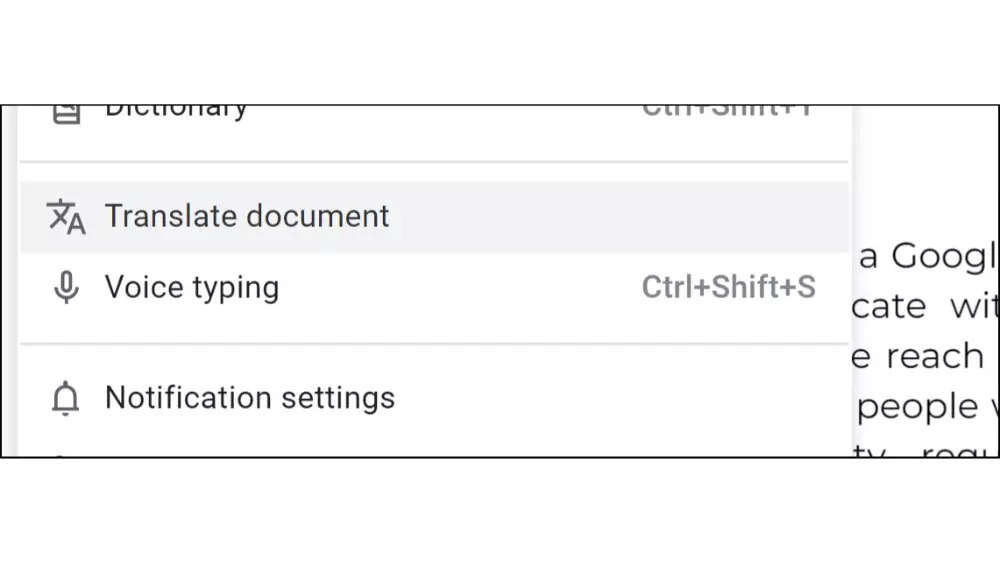This screenshot has height=562, width=1000.
Task: Click the Notification settings bell icon
Action: coord(65,398)
